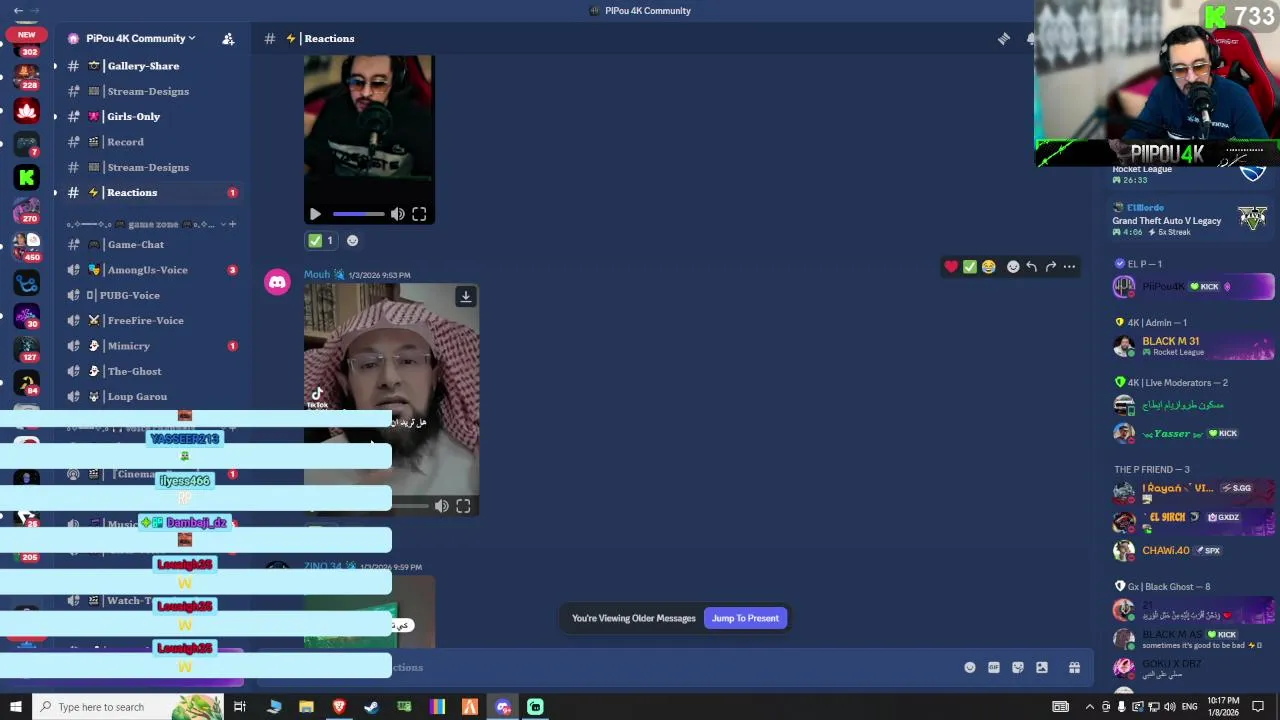Join the AmongUs-Voice channel

(150, 270)
